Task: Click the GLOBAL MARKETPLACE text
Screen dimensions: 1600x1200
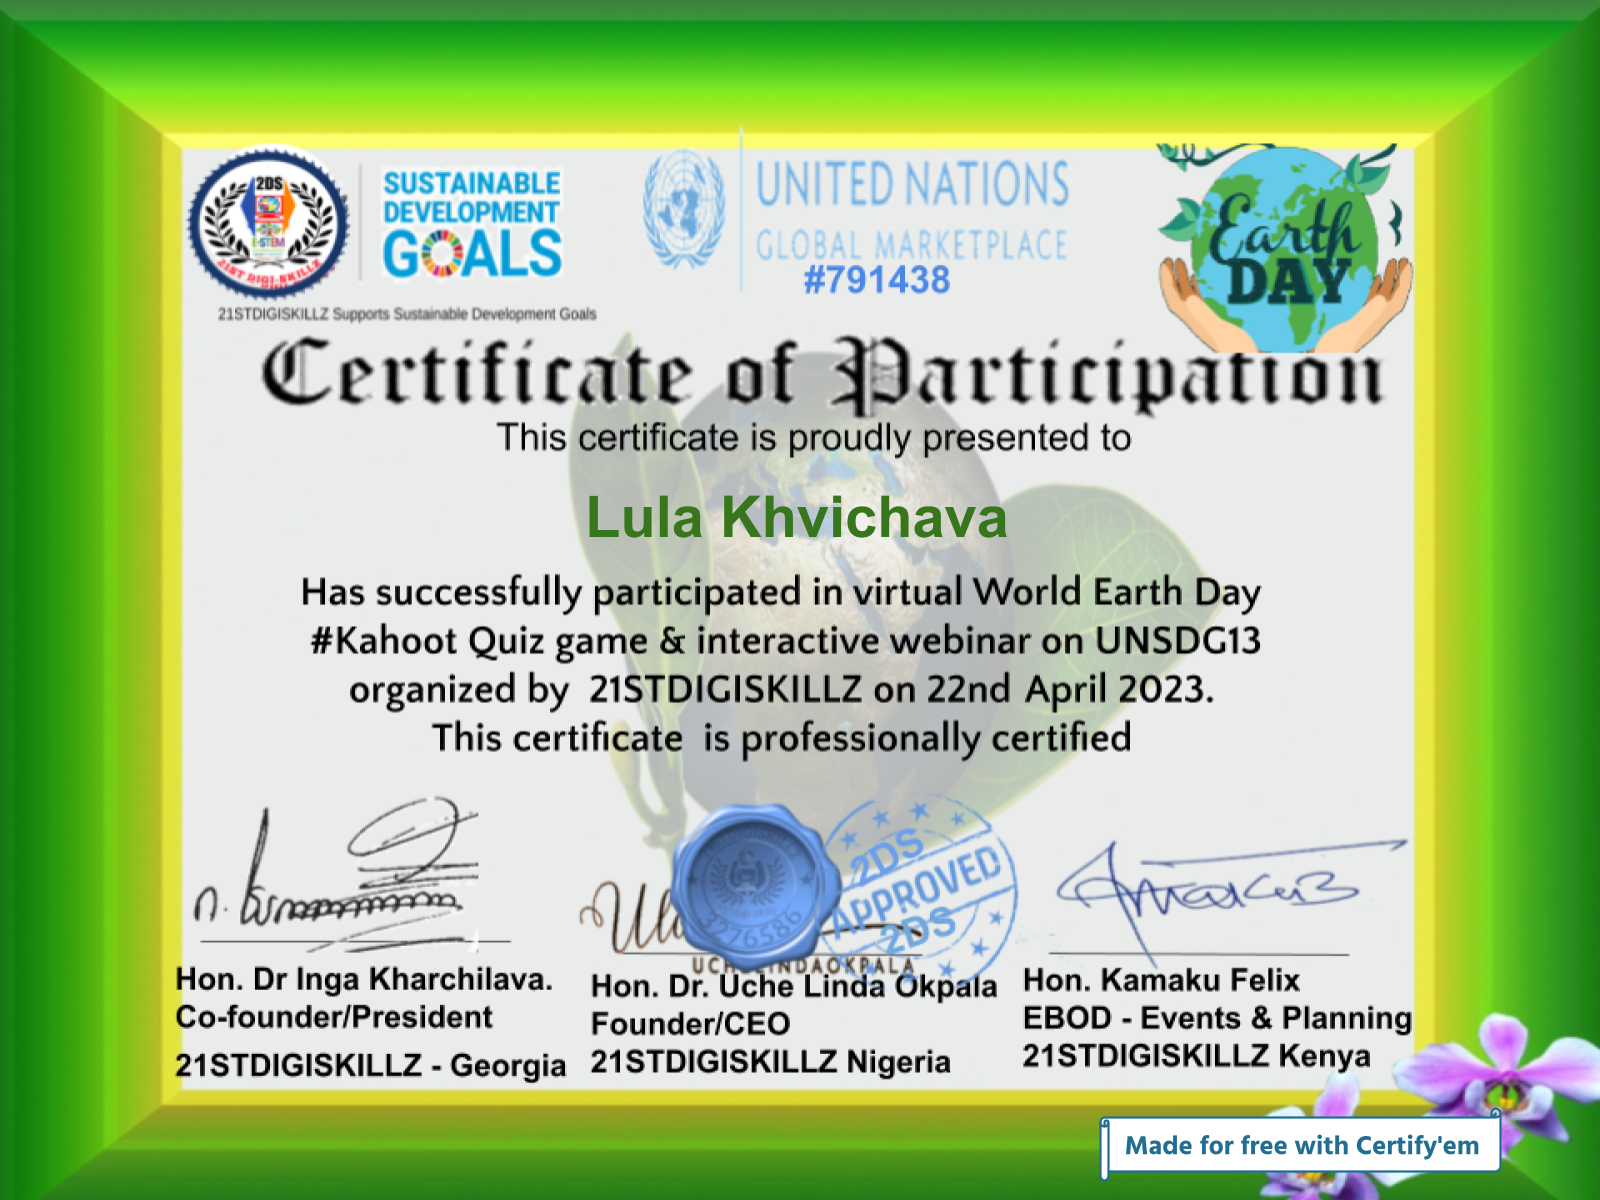Action: [911, 245]
